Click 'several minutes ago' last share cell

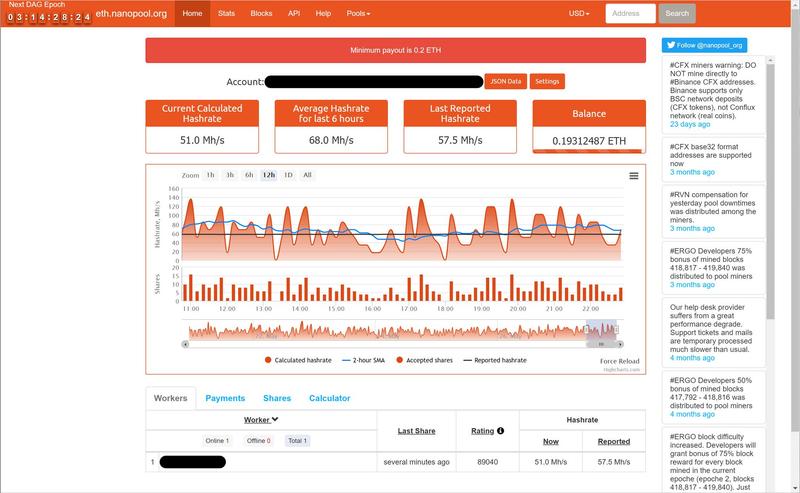pos(416,462)
